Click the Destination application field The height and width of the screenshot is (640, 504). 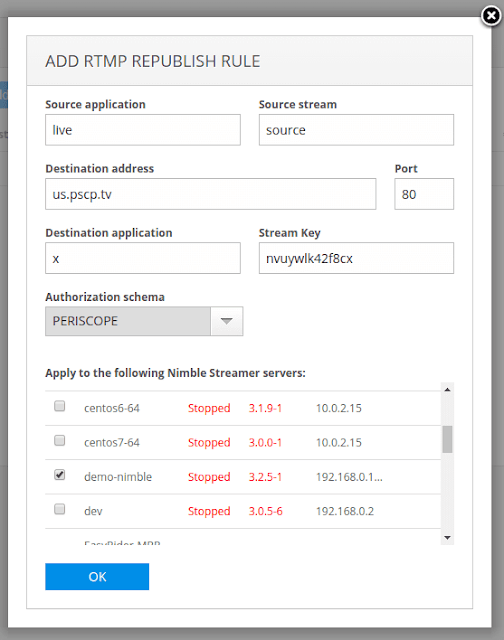pos(143,258)
